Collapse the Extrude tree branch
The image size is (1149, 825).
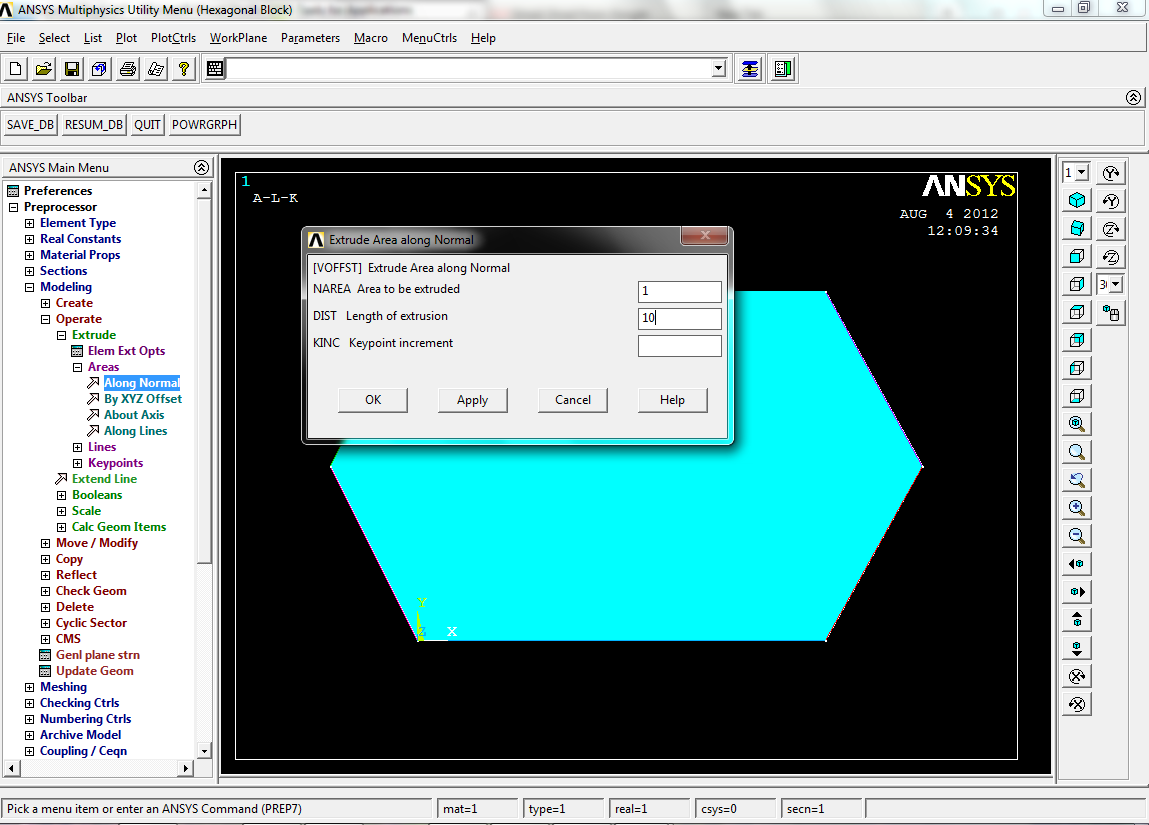(60, 334)
